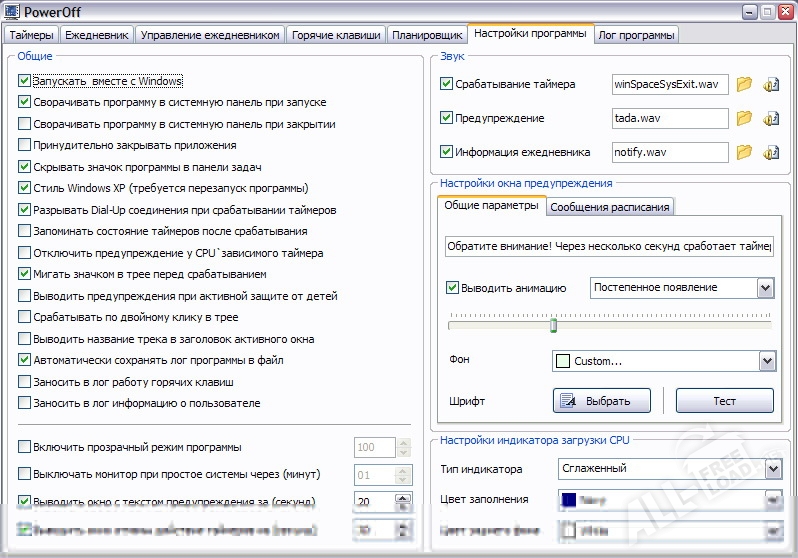Screen dimensions: 798x558
Task: Enable "Принудительно закрывать приложения" option
Action: (x=25, y=145)
